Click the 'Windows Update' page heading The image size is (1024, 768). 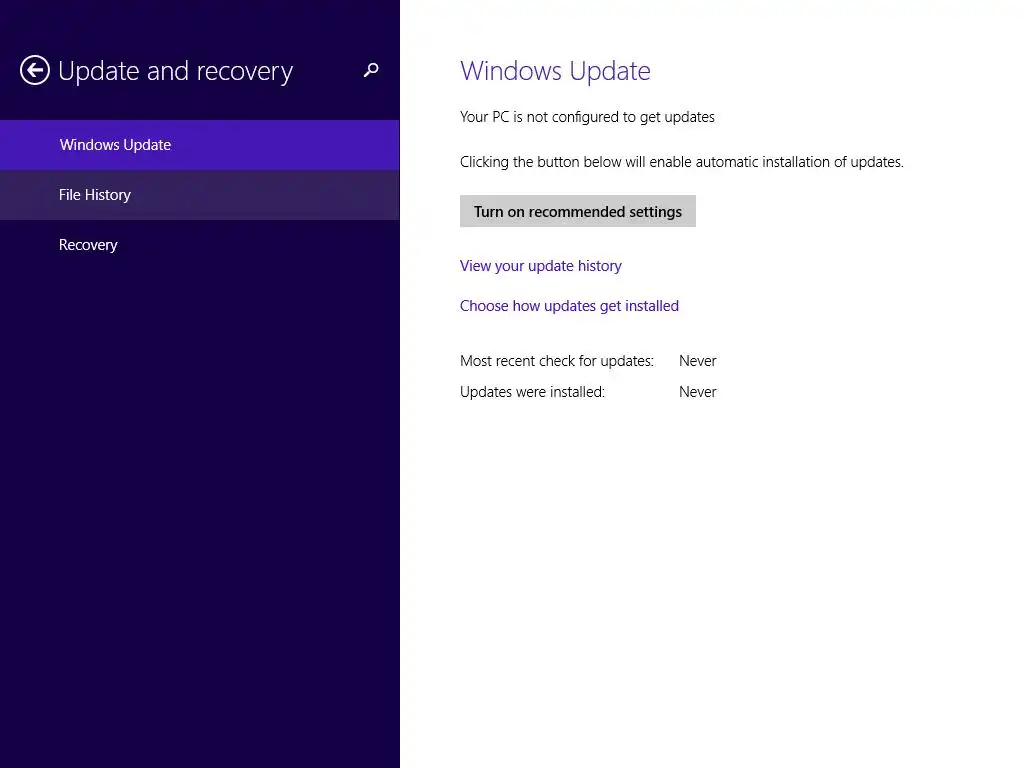coord(555,71)
